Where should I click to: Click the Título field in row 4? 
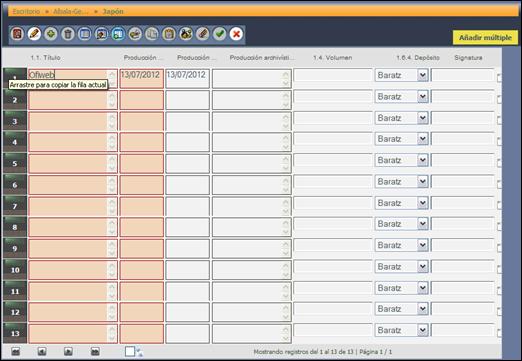coord(73,142)
